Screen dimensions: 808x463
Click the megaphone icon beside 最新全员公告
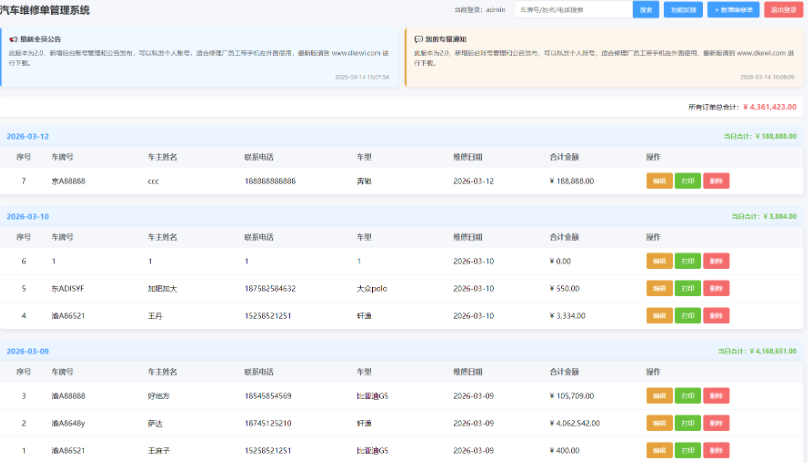[13, 38]
